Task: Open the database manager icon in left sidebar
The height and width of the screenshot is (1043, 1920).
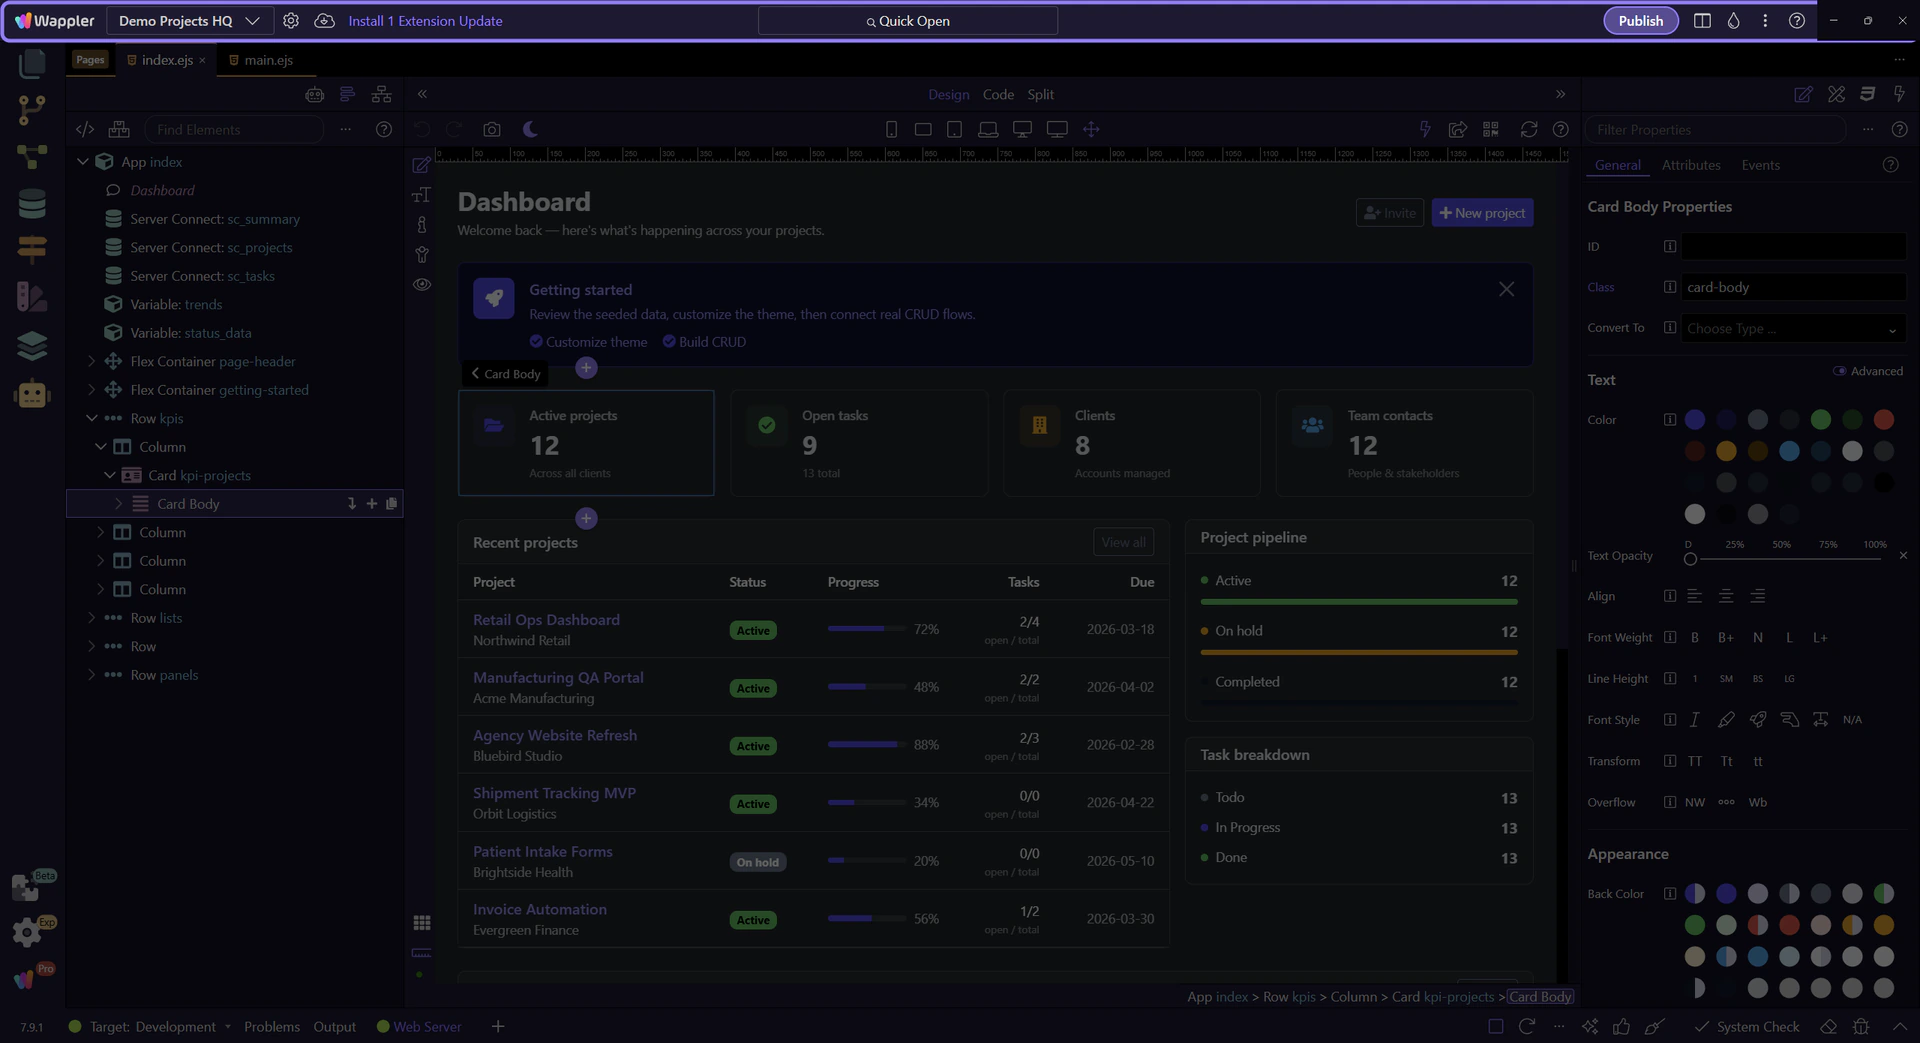Action: click(32, 204)
